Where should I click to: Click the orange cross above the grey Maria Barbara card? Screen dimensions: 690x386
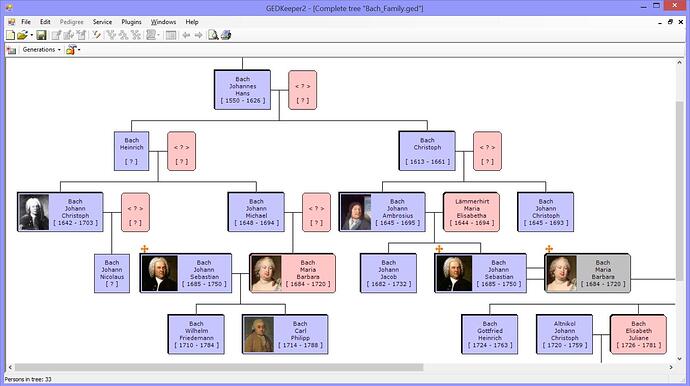[x=549, y=249]
